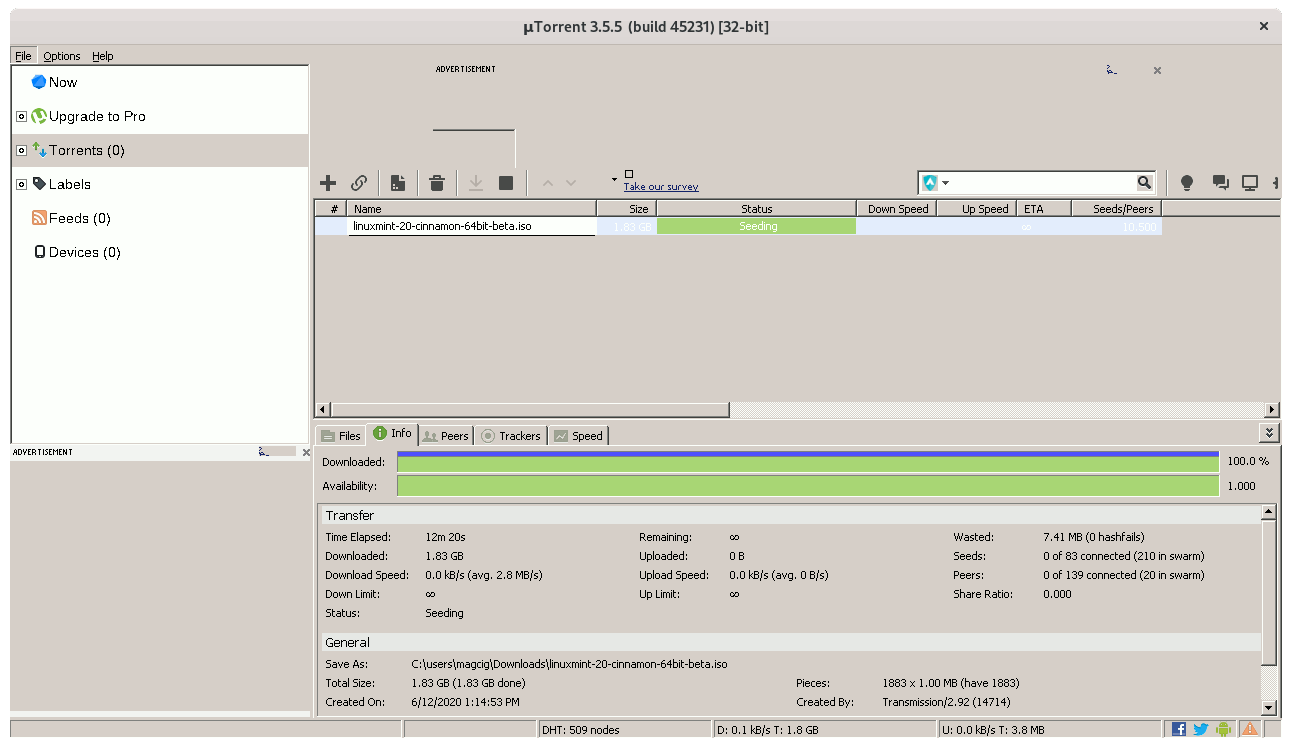Click the Availability bar

pyautogui.click(x=808, y=486)
